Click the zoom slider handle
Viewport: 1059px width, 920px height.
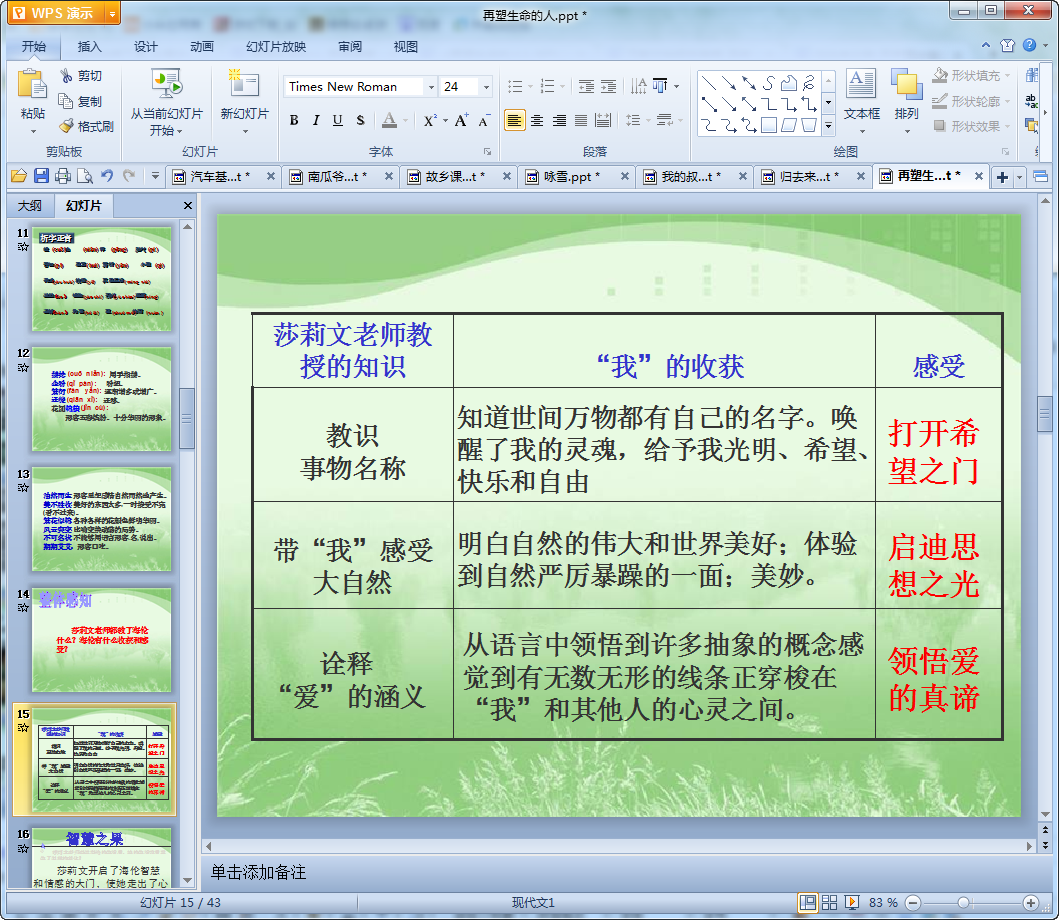tap(964, 902)
